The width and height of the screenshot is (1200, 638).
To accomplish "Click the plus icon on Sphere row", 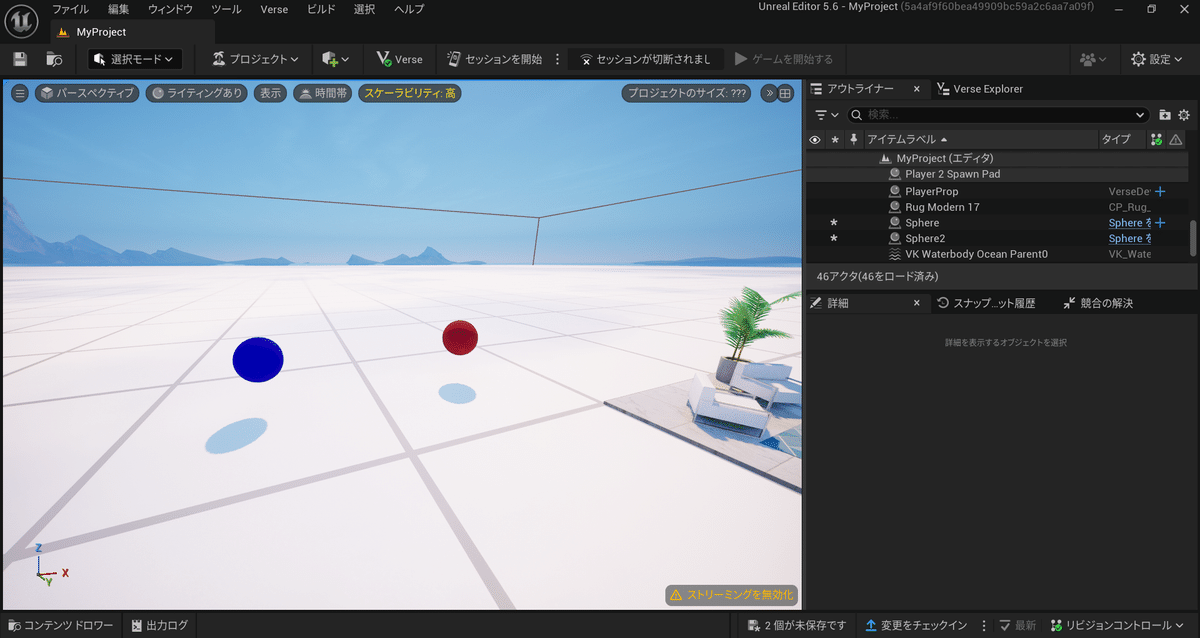I will pos(1160,223).
